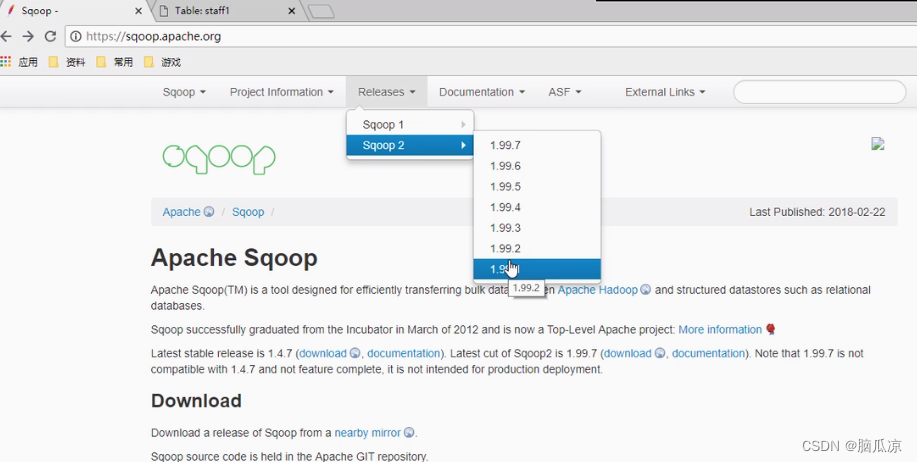The width and height of the screenshot is (917, 462).
Task: Click the Apache Sqoop heading
Action: coord(234,257)
